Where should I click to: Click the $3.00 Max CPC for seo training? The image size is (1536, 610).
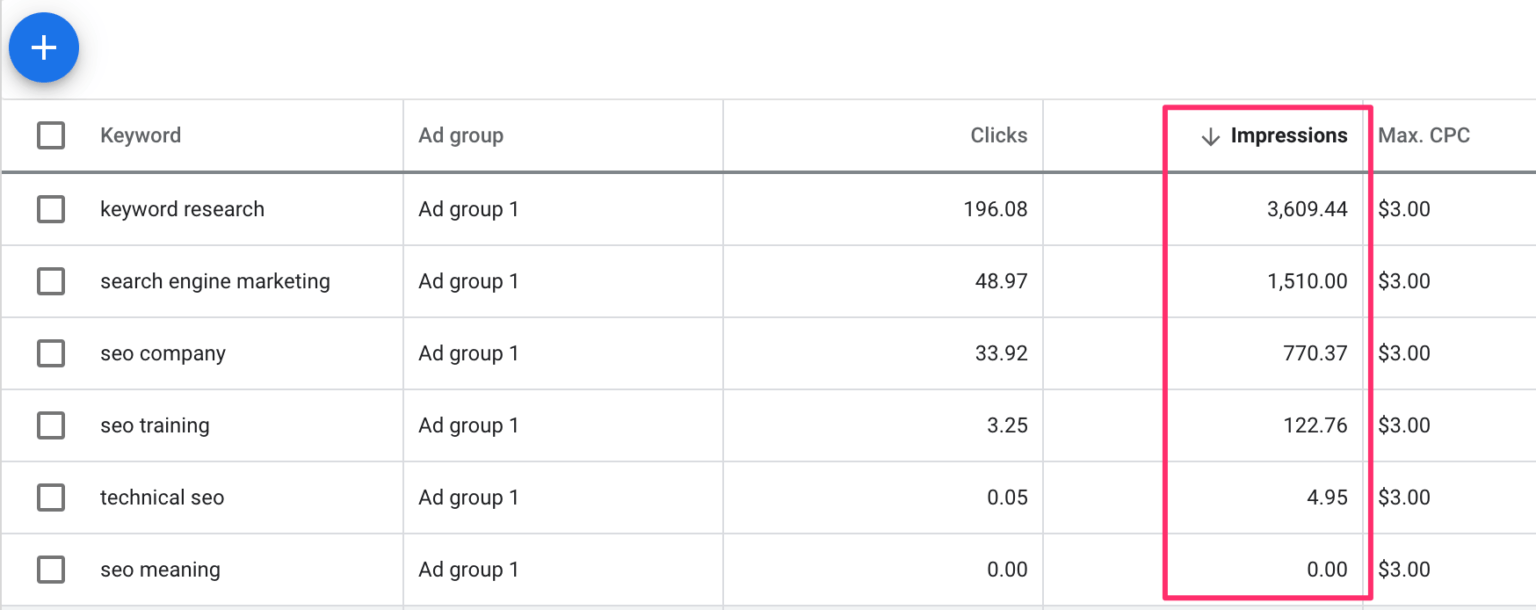point(1404,425)
